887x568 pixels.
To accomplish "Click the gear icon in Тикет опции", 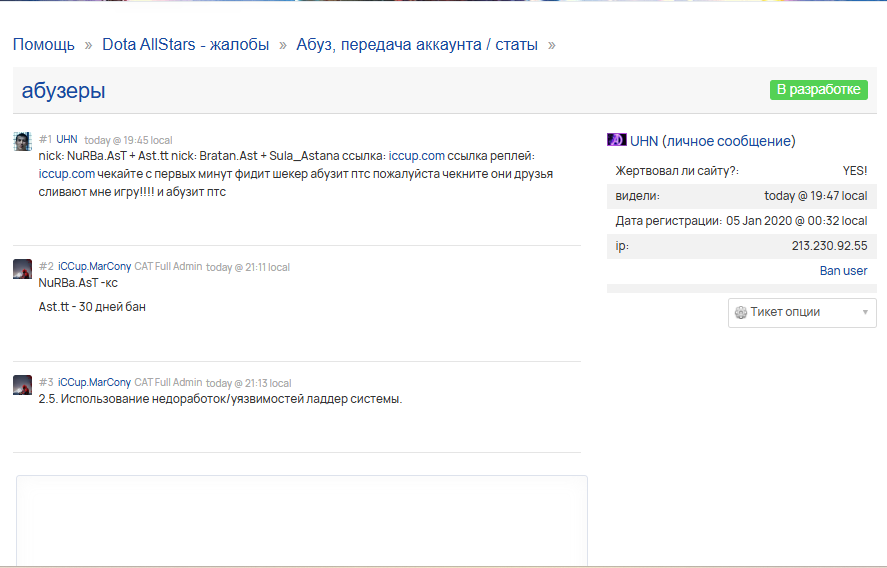I will [x=740, y=312].
